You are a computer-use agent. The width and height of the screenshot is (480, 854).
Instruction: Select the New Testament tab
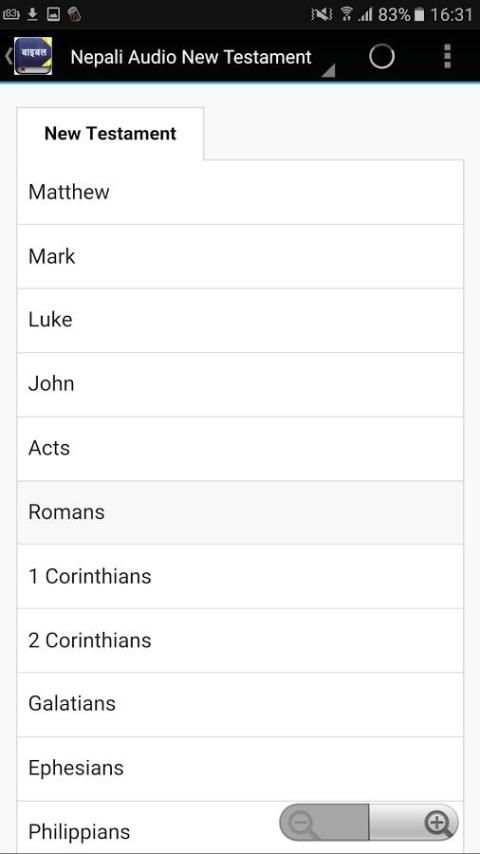coord(111,133)
